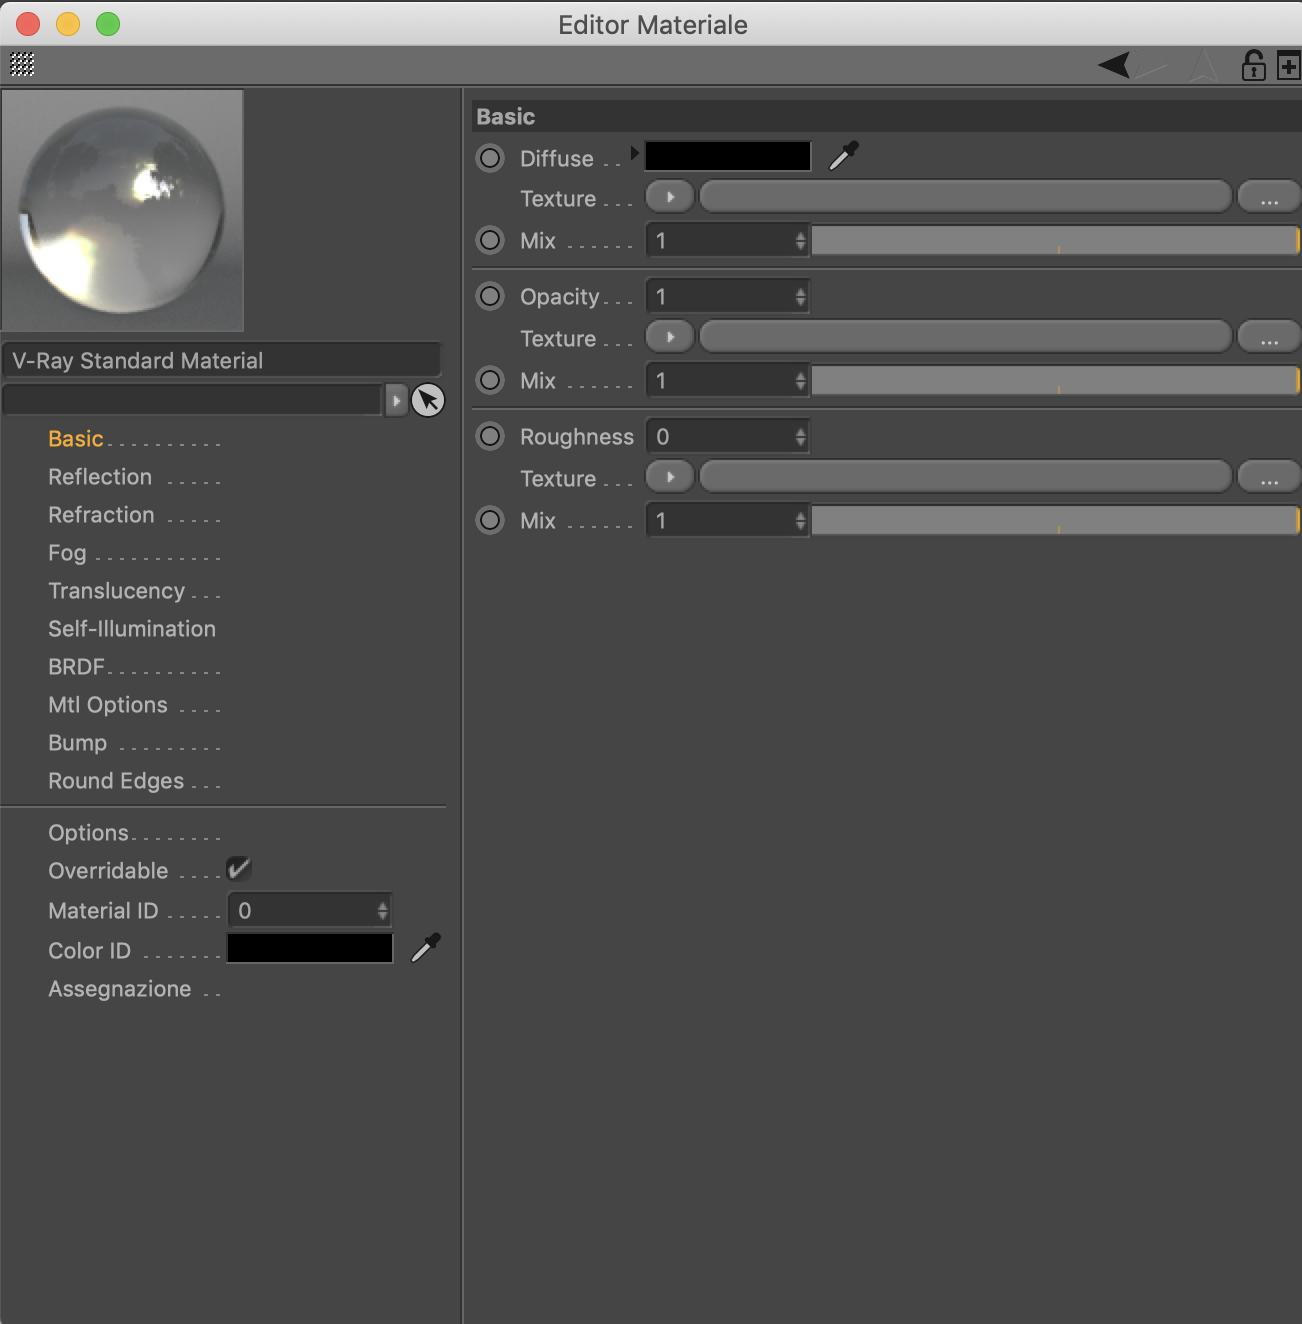The height and width of the screenshot is (1324, 1302).
Task: Open the Self-Illumination channel
Action: tap(132, 629)
